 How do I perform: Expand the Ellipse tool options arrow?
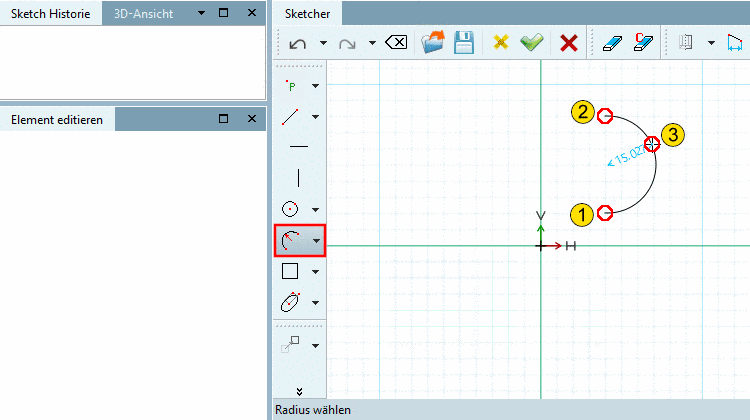[316, 302]
